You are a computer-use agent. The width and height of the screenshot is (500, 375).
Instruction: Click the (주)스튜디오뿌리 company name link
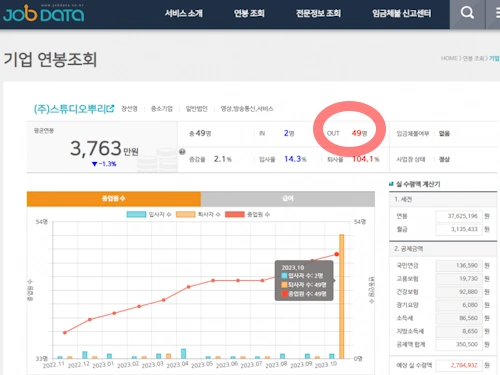pos(70,109)
